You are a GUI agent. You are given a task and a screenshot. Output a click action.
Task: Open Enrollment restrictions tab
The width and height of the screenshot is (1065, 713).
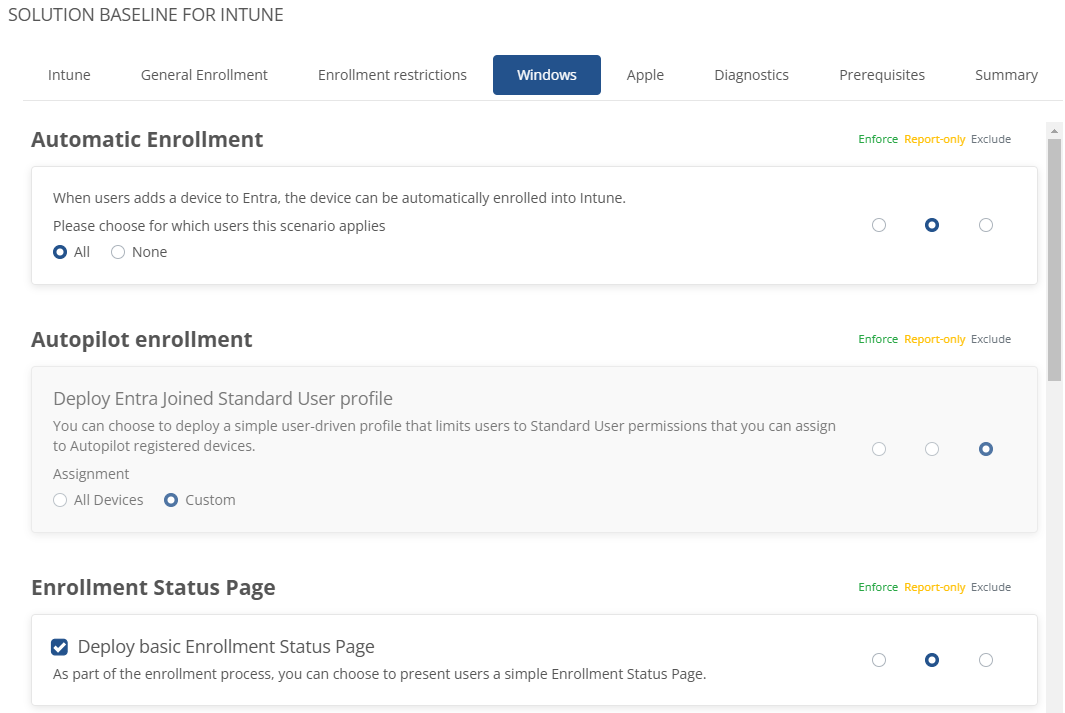392,75
